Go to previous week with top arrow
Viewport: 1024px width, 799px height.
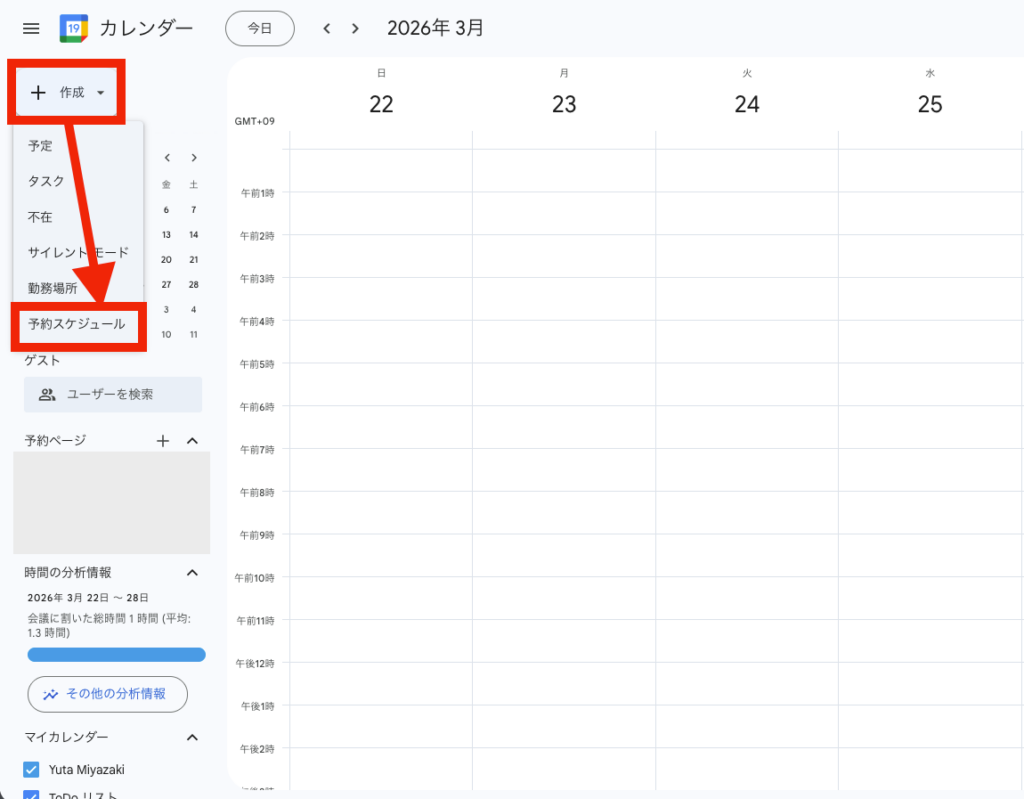326,29
